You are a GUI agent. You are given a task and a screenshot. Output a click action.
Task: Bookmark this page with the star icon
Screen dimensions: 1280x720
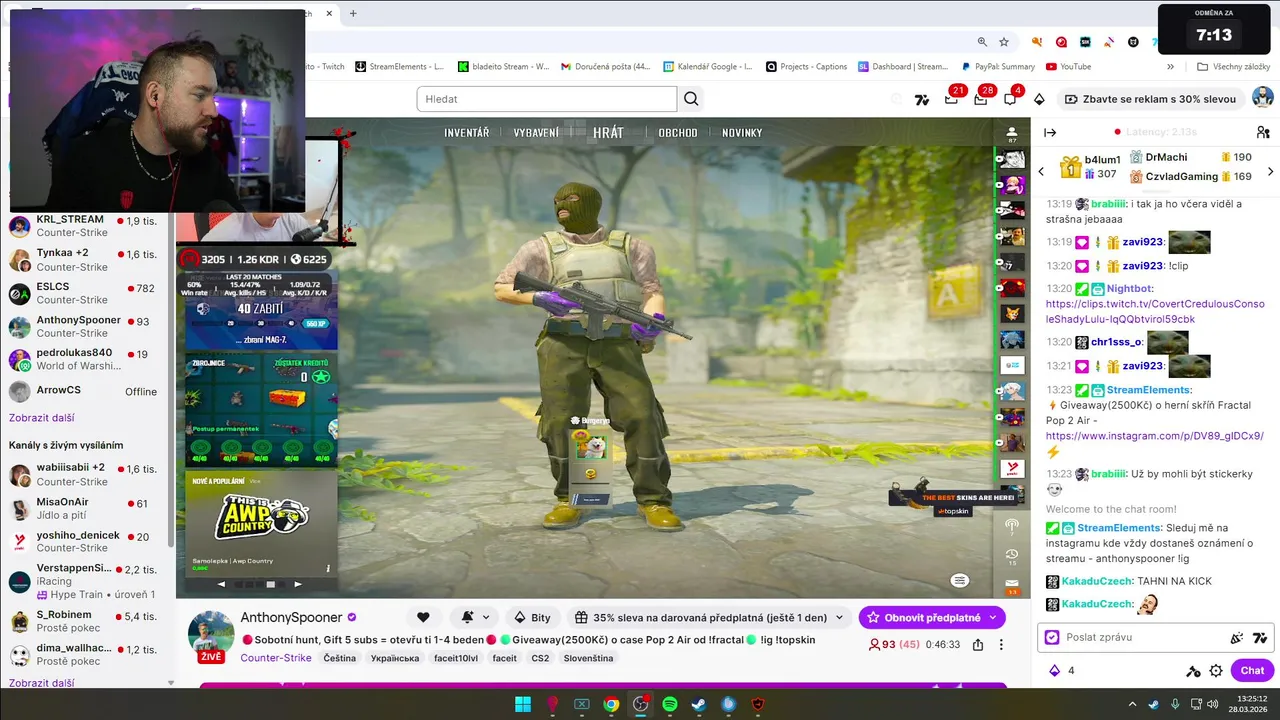point(1004,42)
